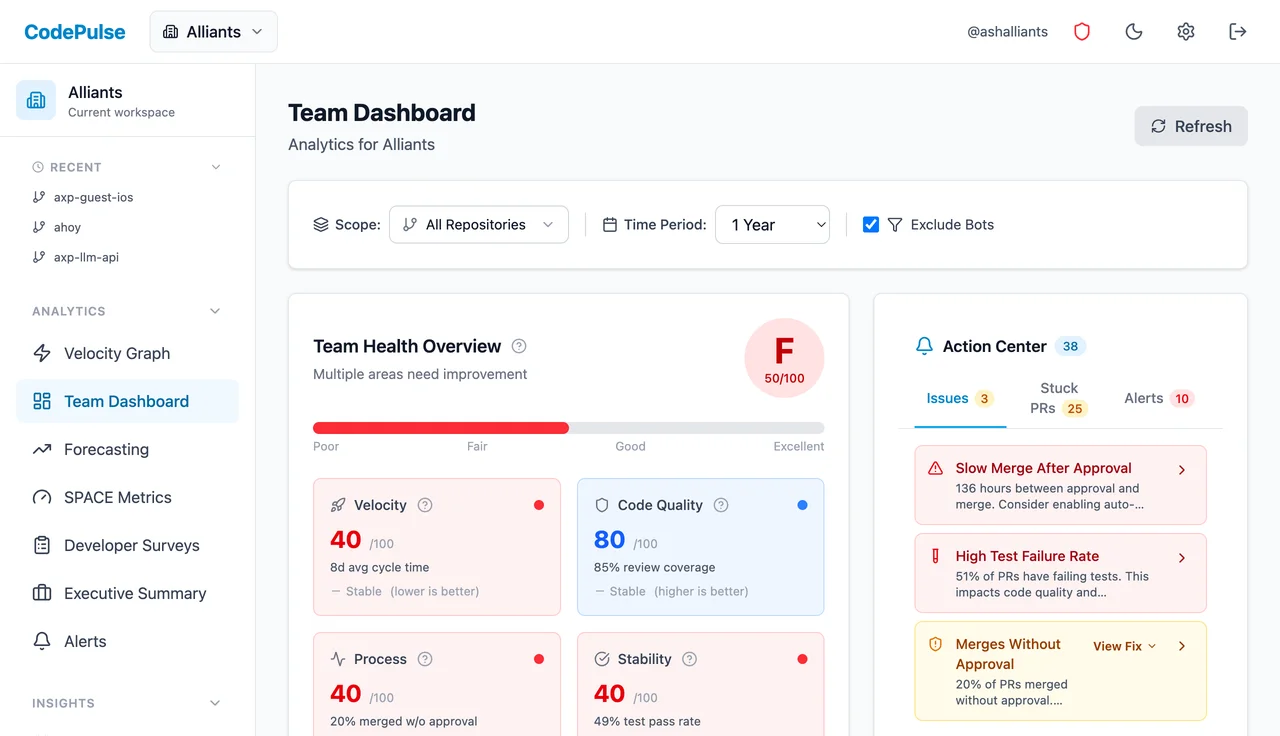The image size is (1280, 736).
Task: Click the Forecasting trend arrow icon
Action: [x=42, y=449]
